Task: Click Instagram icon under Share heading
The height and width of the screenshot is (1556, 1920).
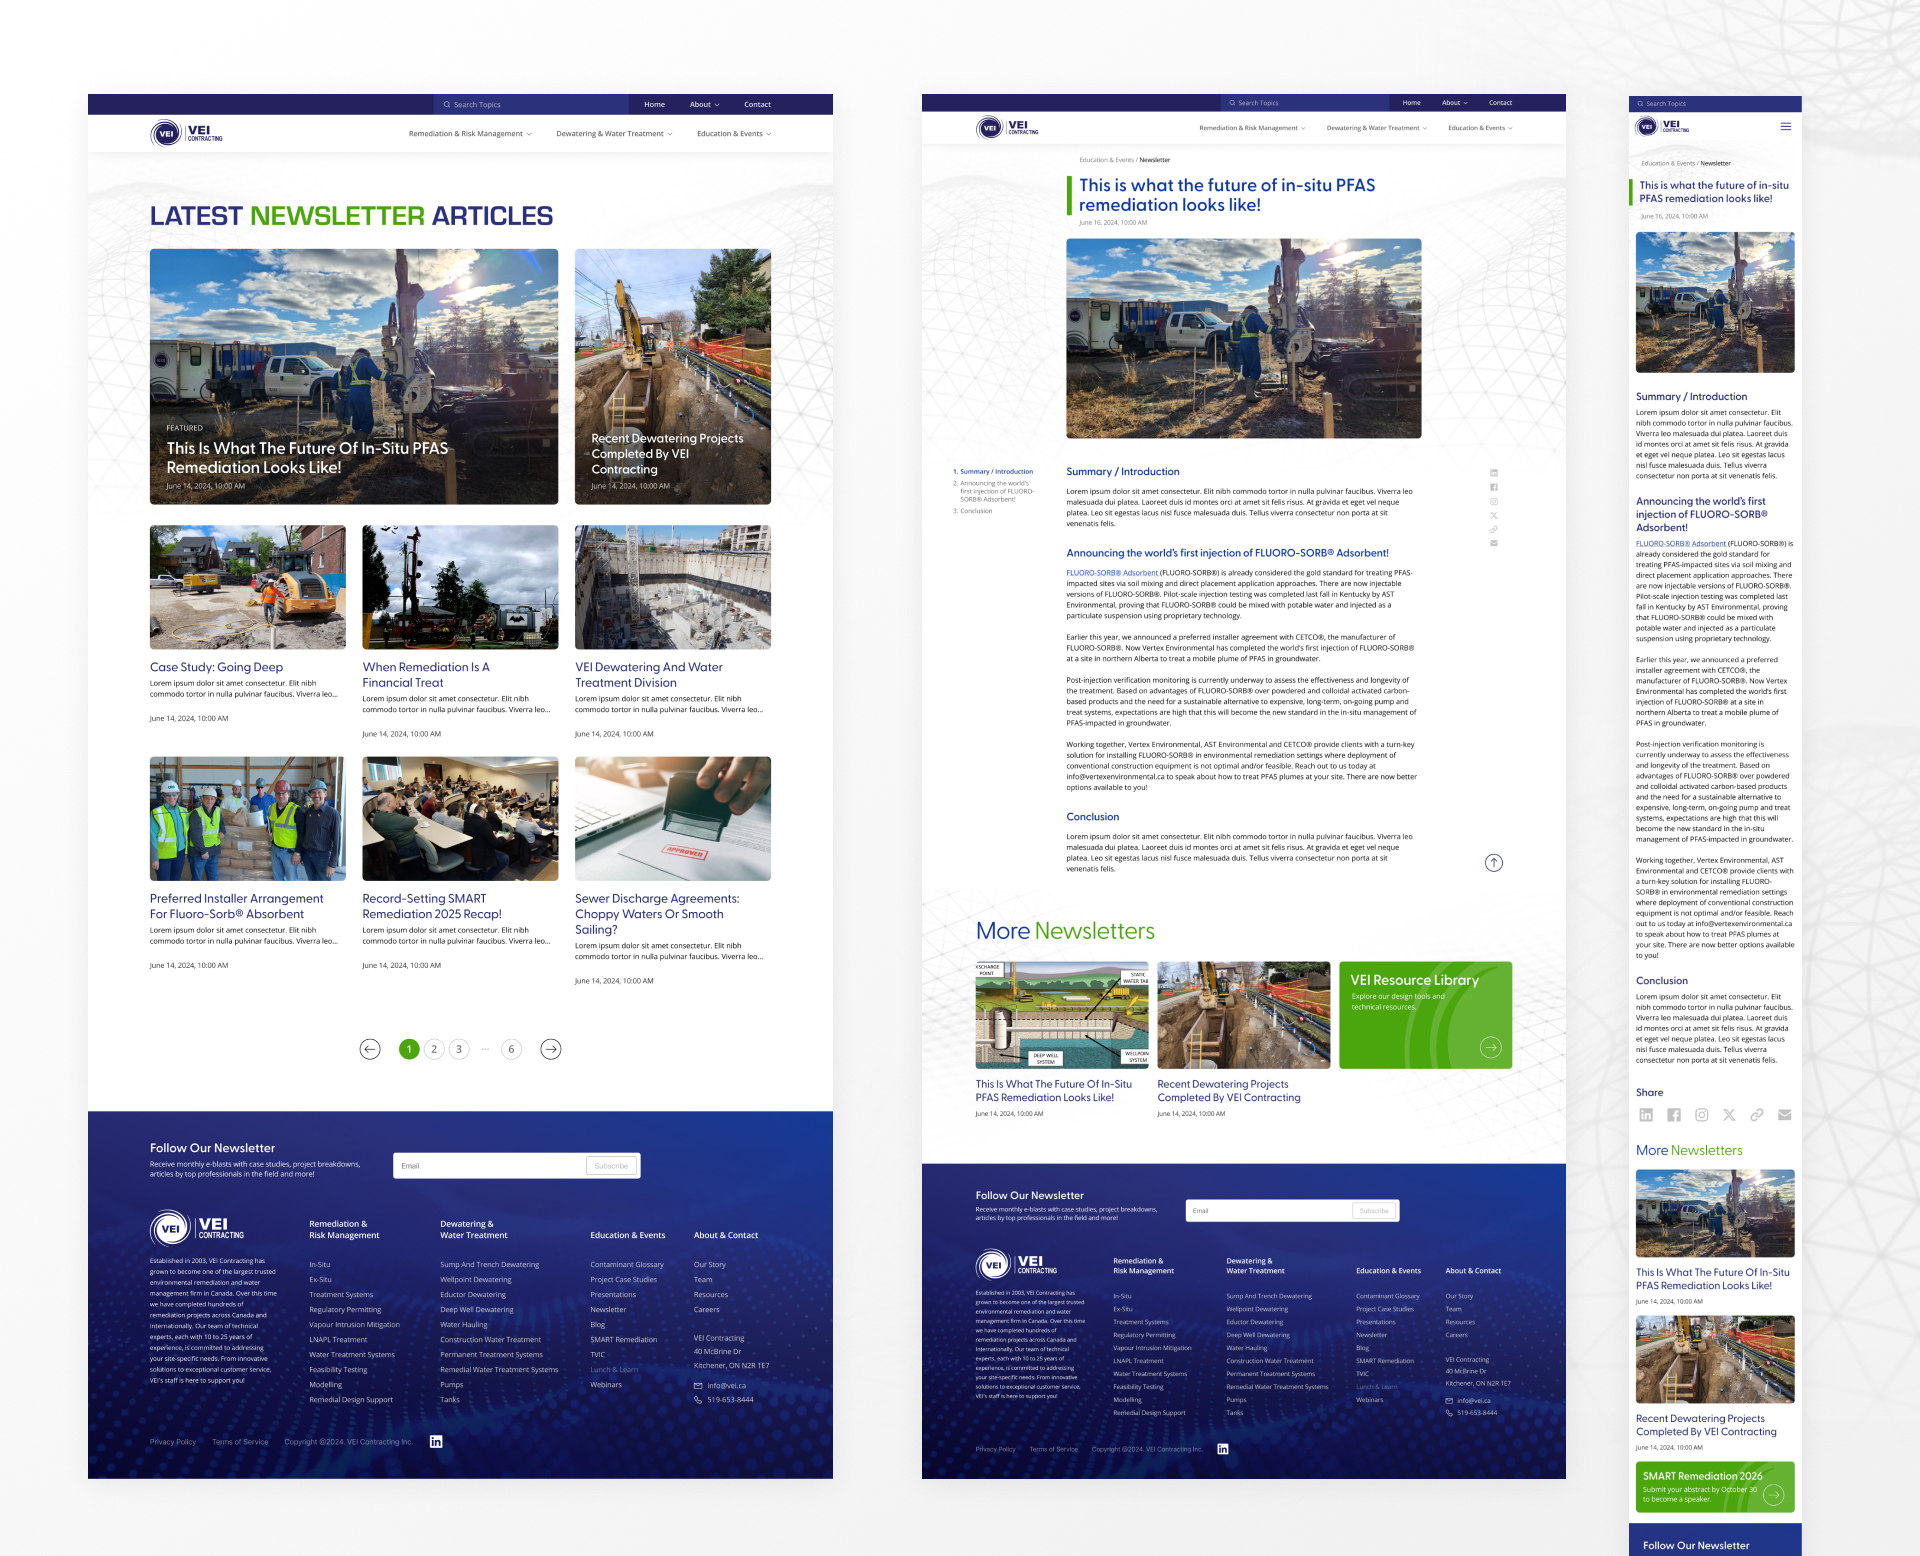Action: (1702, 1115)
